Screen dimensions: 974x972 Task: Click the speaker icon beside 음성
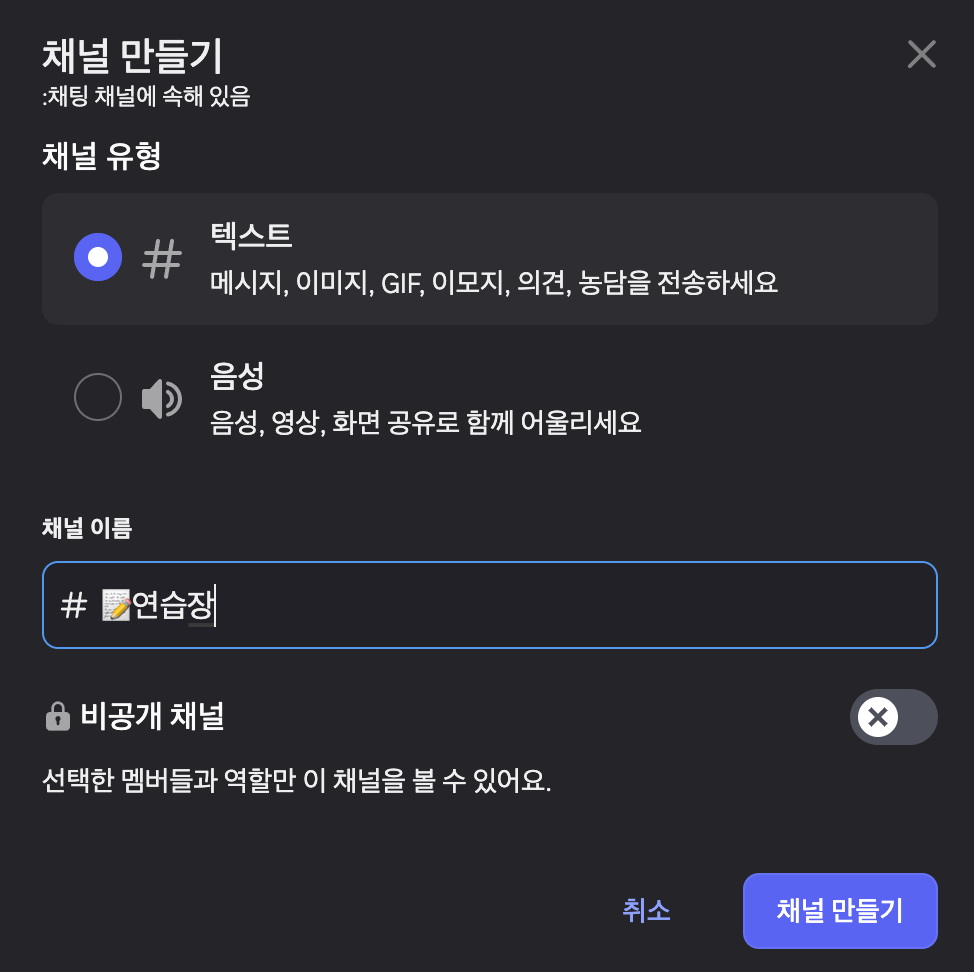coord(160,397)
